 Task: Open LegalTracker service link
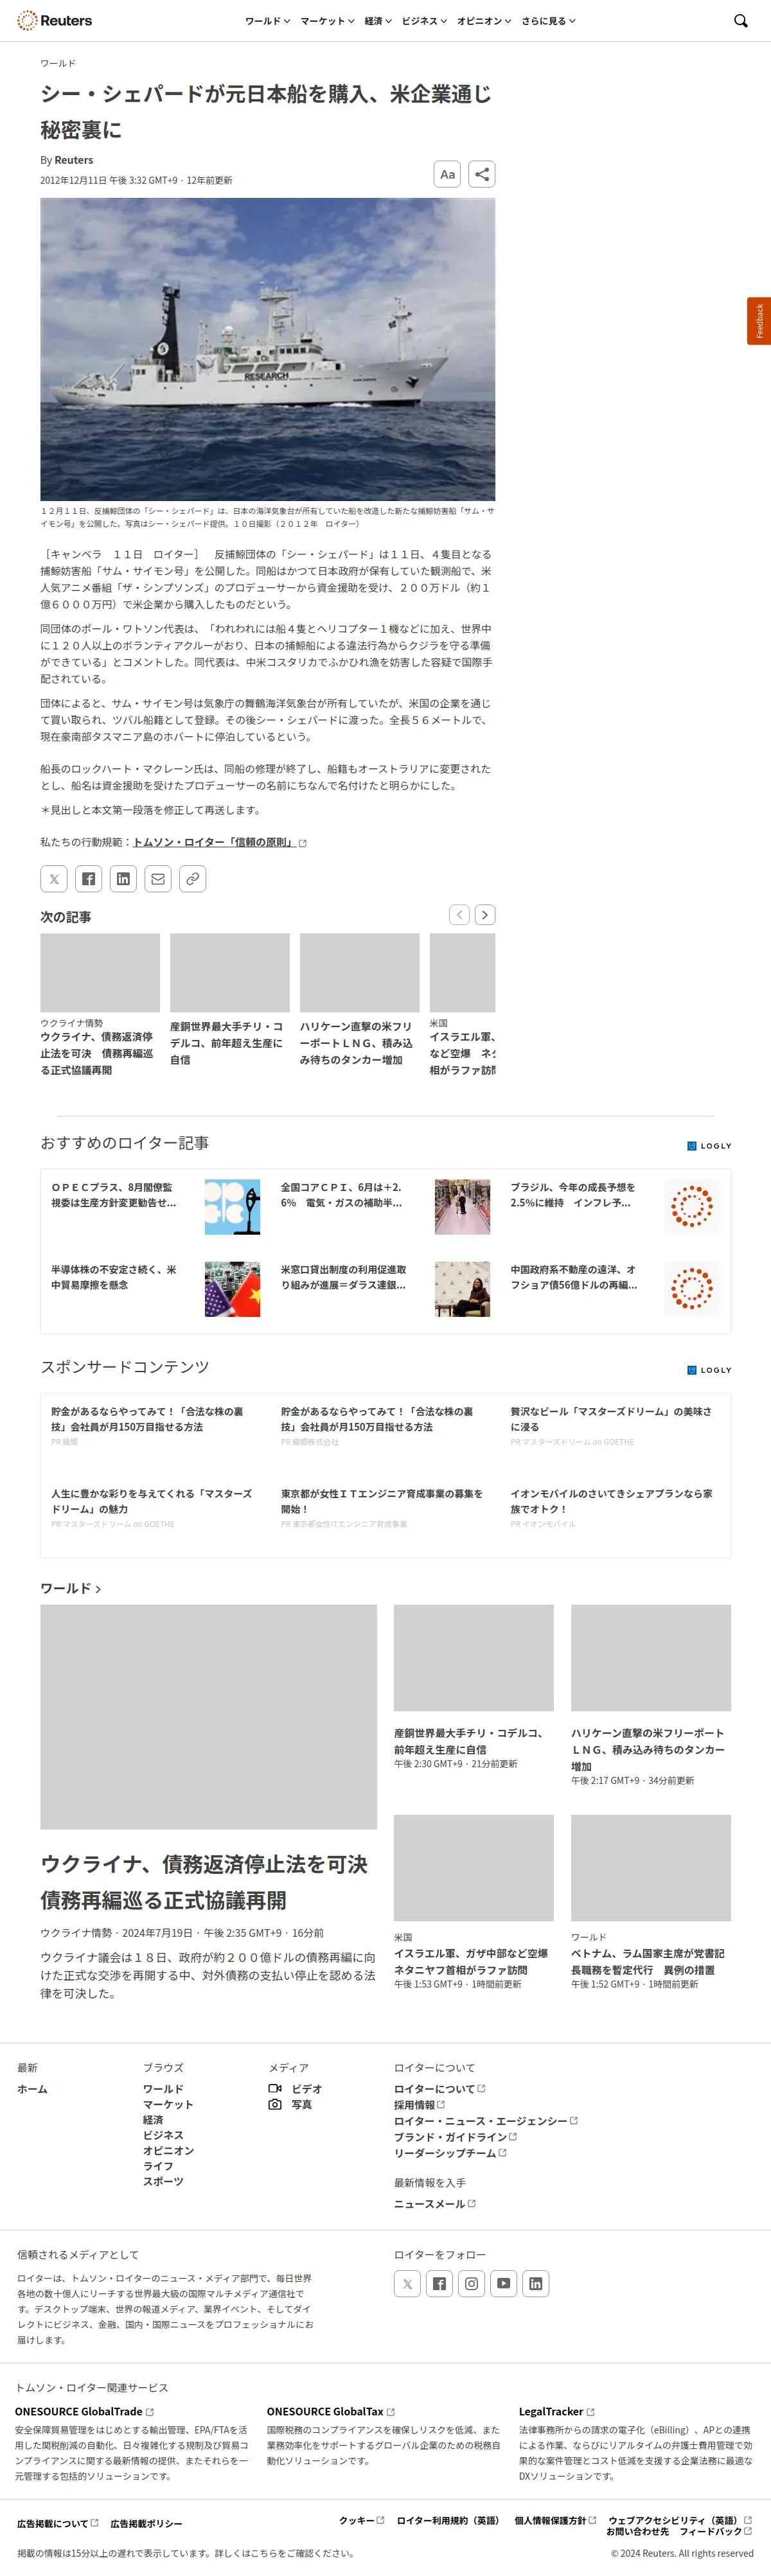coord(556,2412)
